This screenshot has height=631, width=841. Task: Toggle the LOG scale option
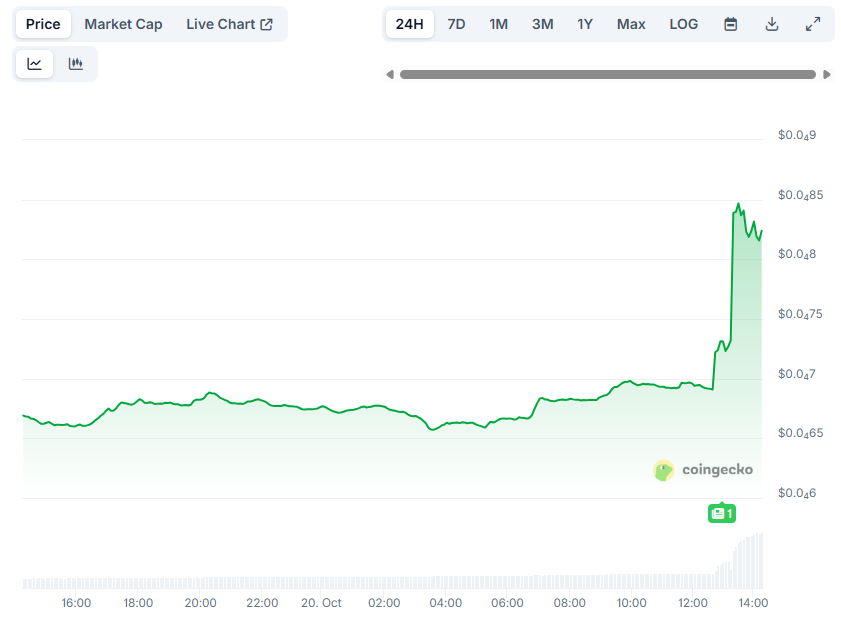tap(683, 23)
